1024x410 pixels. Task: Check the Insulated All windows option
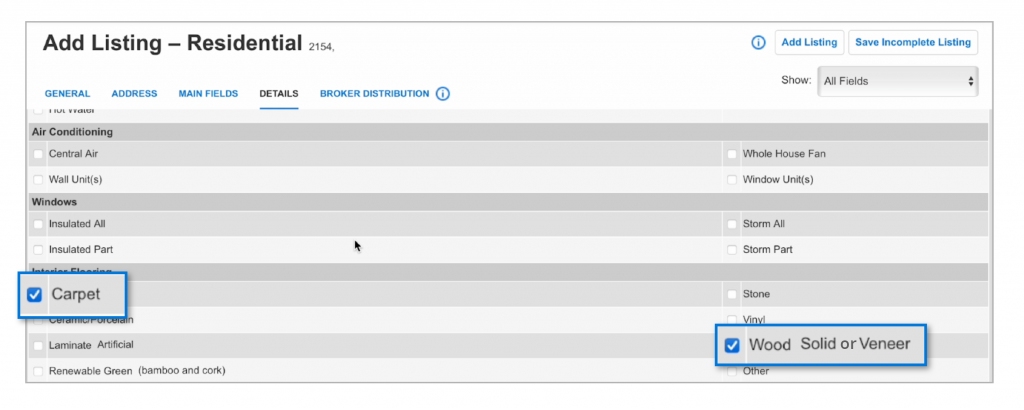point(38,224)
